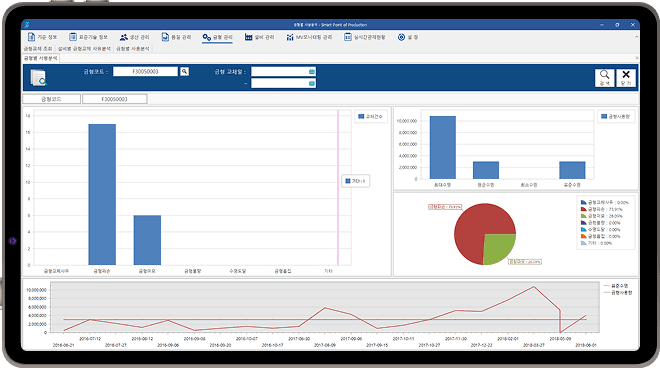The width and height of the screenshot is (660, 368).
Task: Open the 품질 관리 menu
Action: point(176,37)
